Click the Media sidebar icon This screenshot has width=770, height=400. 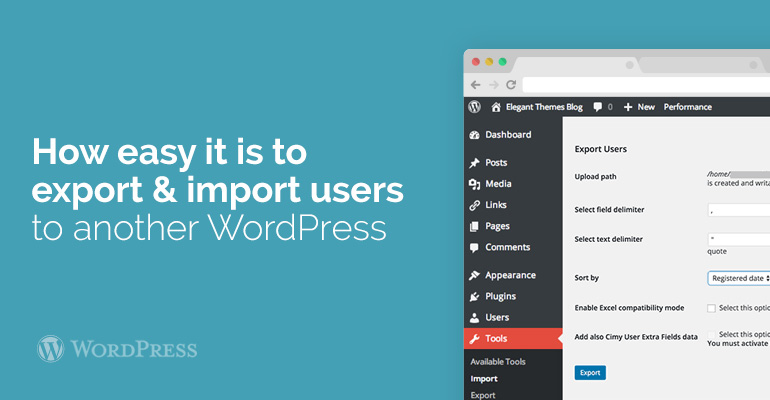(474, 184)
